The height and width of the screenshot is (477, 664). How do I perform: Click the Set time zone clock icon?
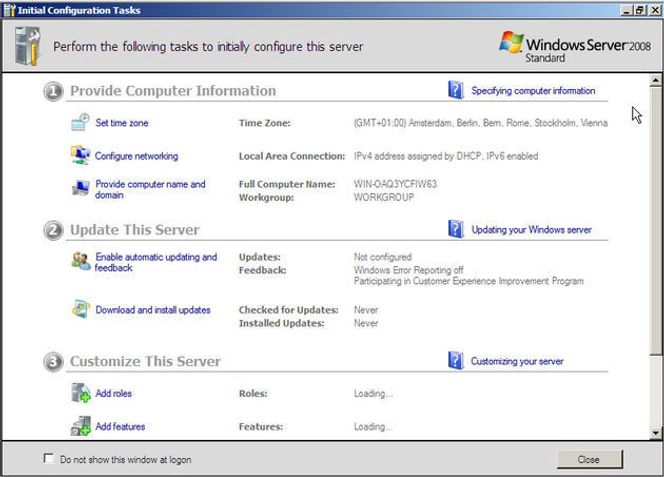coord(80,122)
